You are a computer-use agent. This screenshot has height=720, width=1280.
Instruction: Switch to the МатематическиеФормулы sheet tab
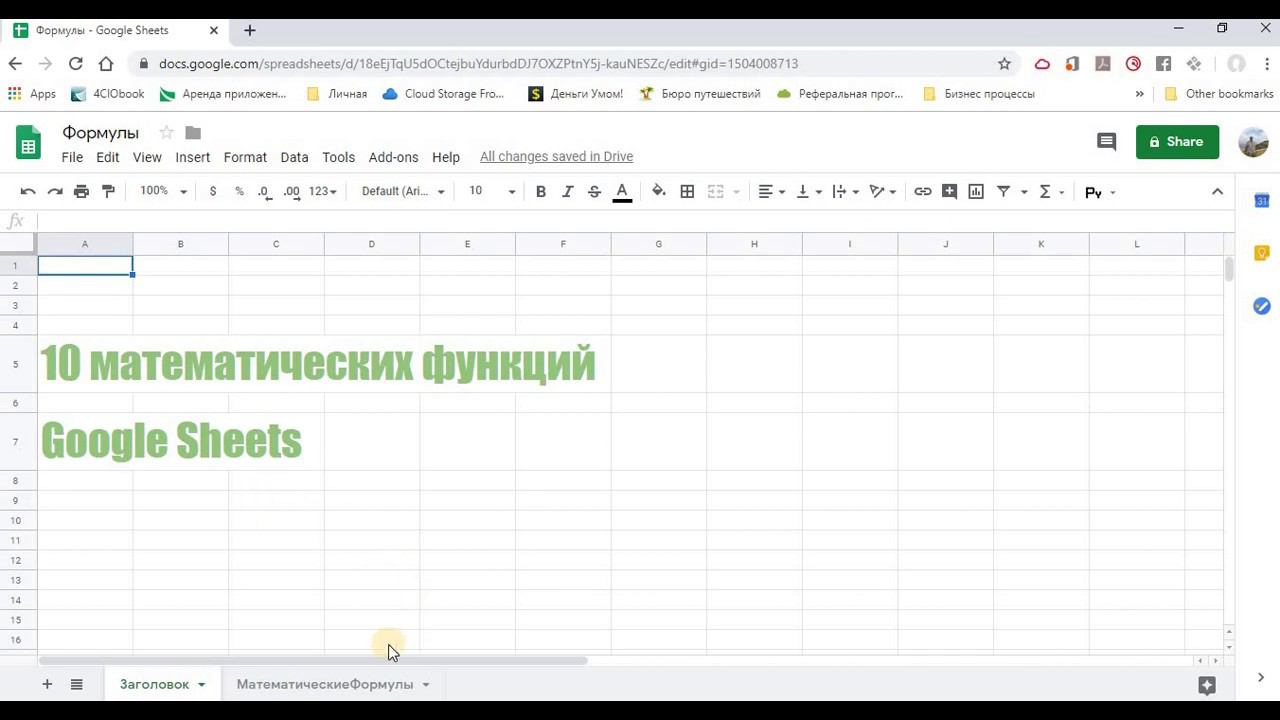click(x=325, y=684)
